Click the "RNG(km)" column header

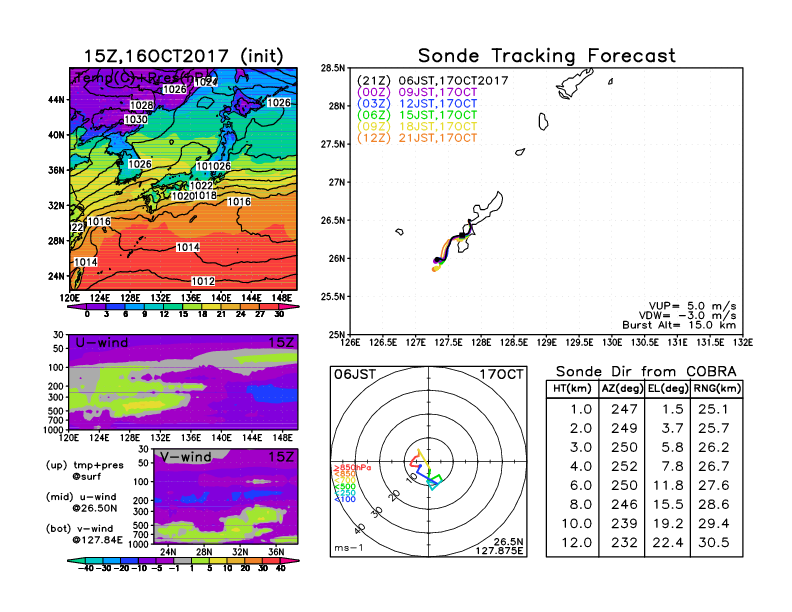(717, 389)
